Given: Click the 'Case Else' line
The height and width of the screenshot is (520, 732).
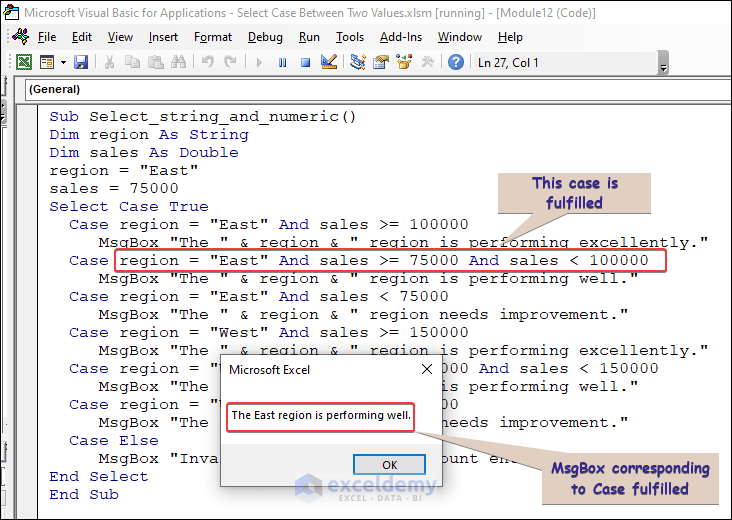Looking at the screenshot, I should (x=113, y=440).
